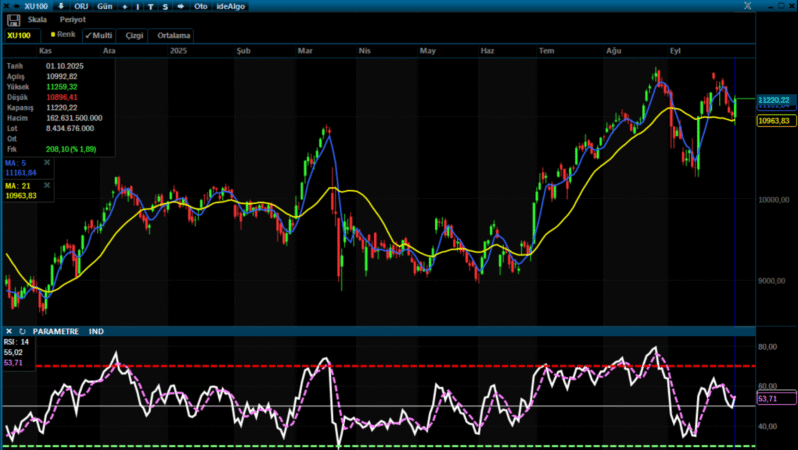The image size is (798, 450).
Task: Click the download arrow icon beside XU100
Action: [x=61, y=6]
